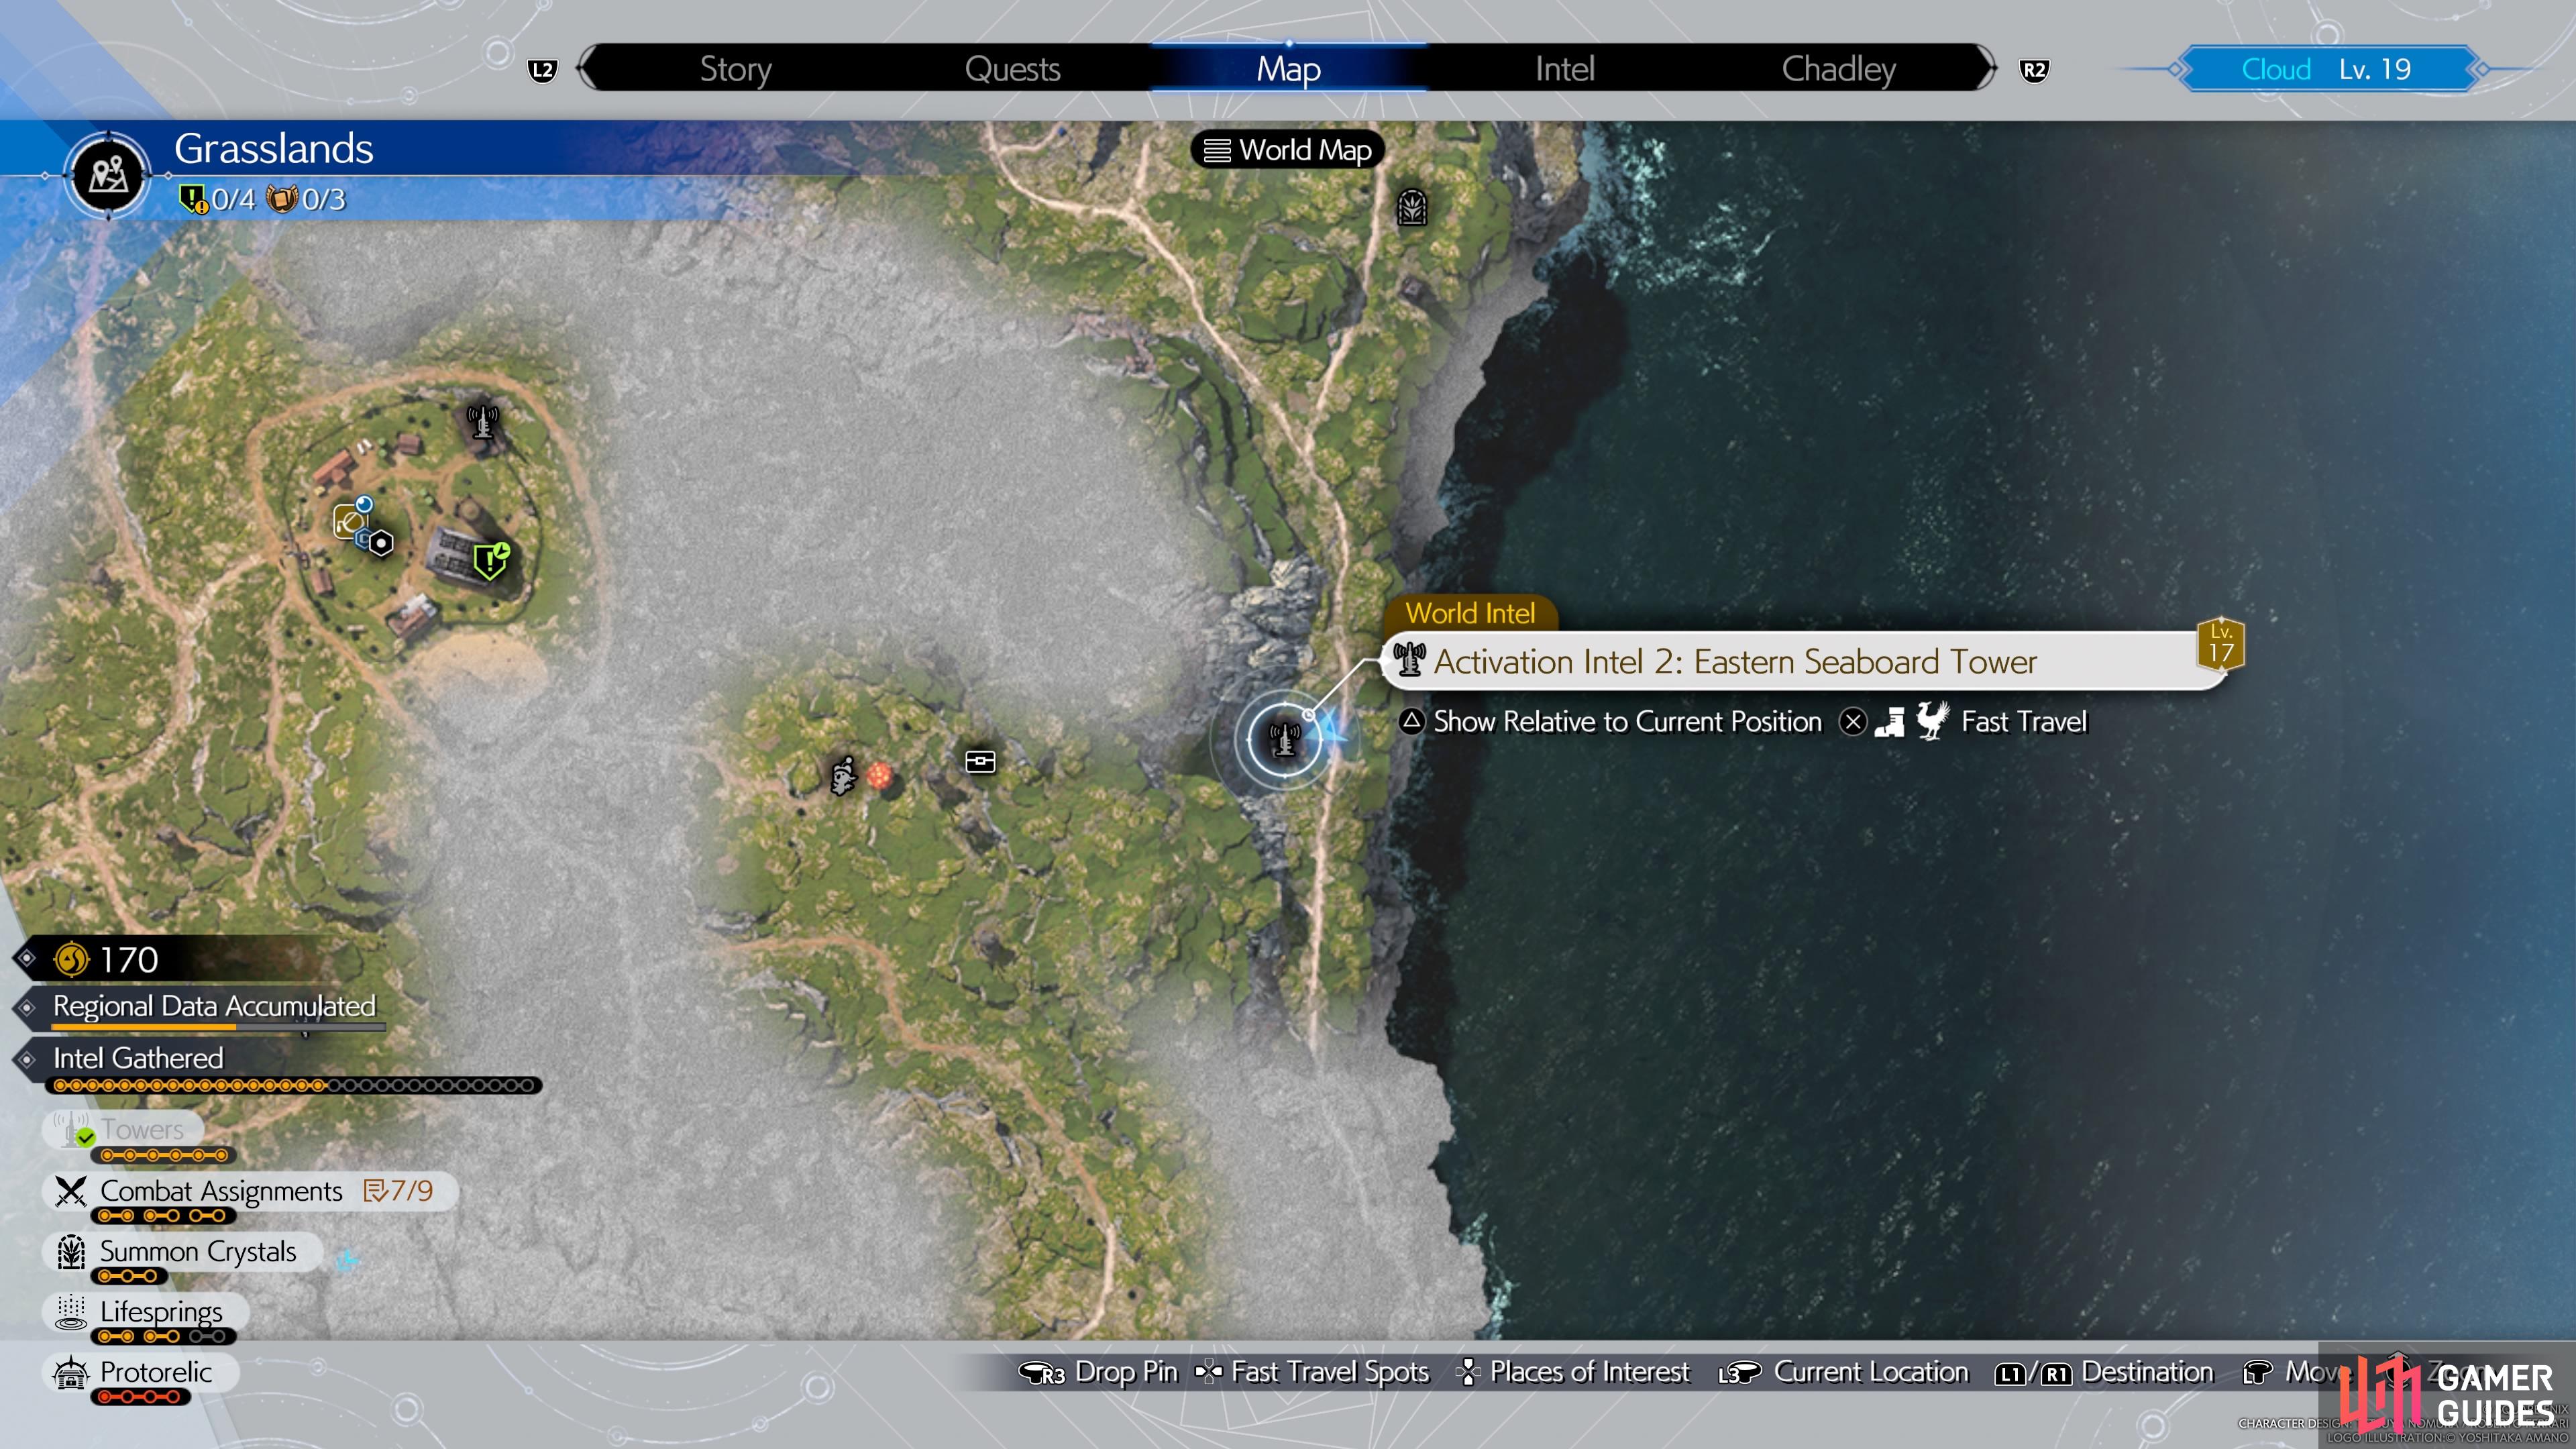The image size is (2576, 1449).
Task: Click Intel Gathered progress dots bar
Action: pyautogui.click(x=294, y=1085)
